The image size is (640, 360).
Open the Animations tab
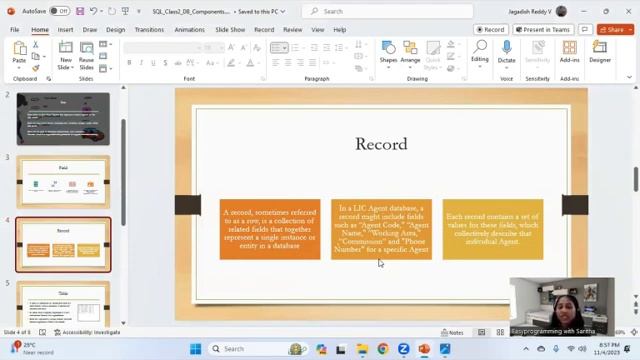pyautogui.click(x=190, y=29)
